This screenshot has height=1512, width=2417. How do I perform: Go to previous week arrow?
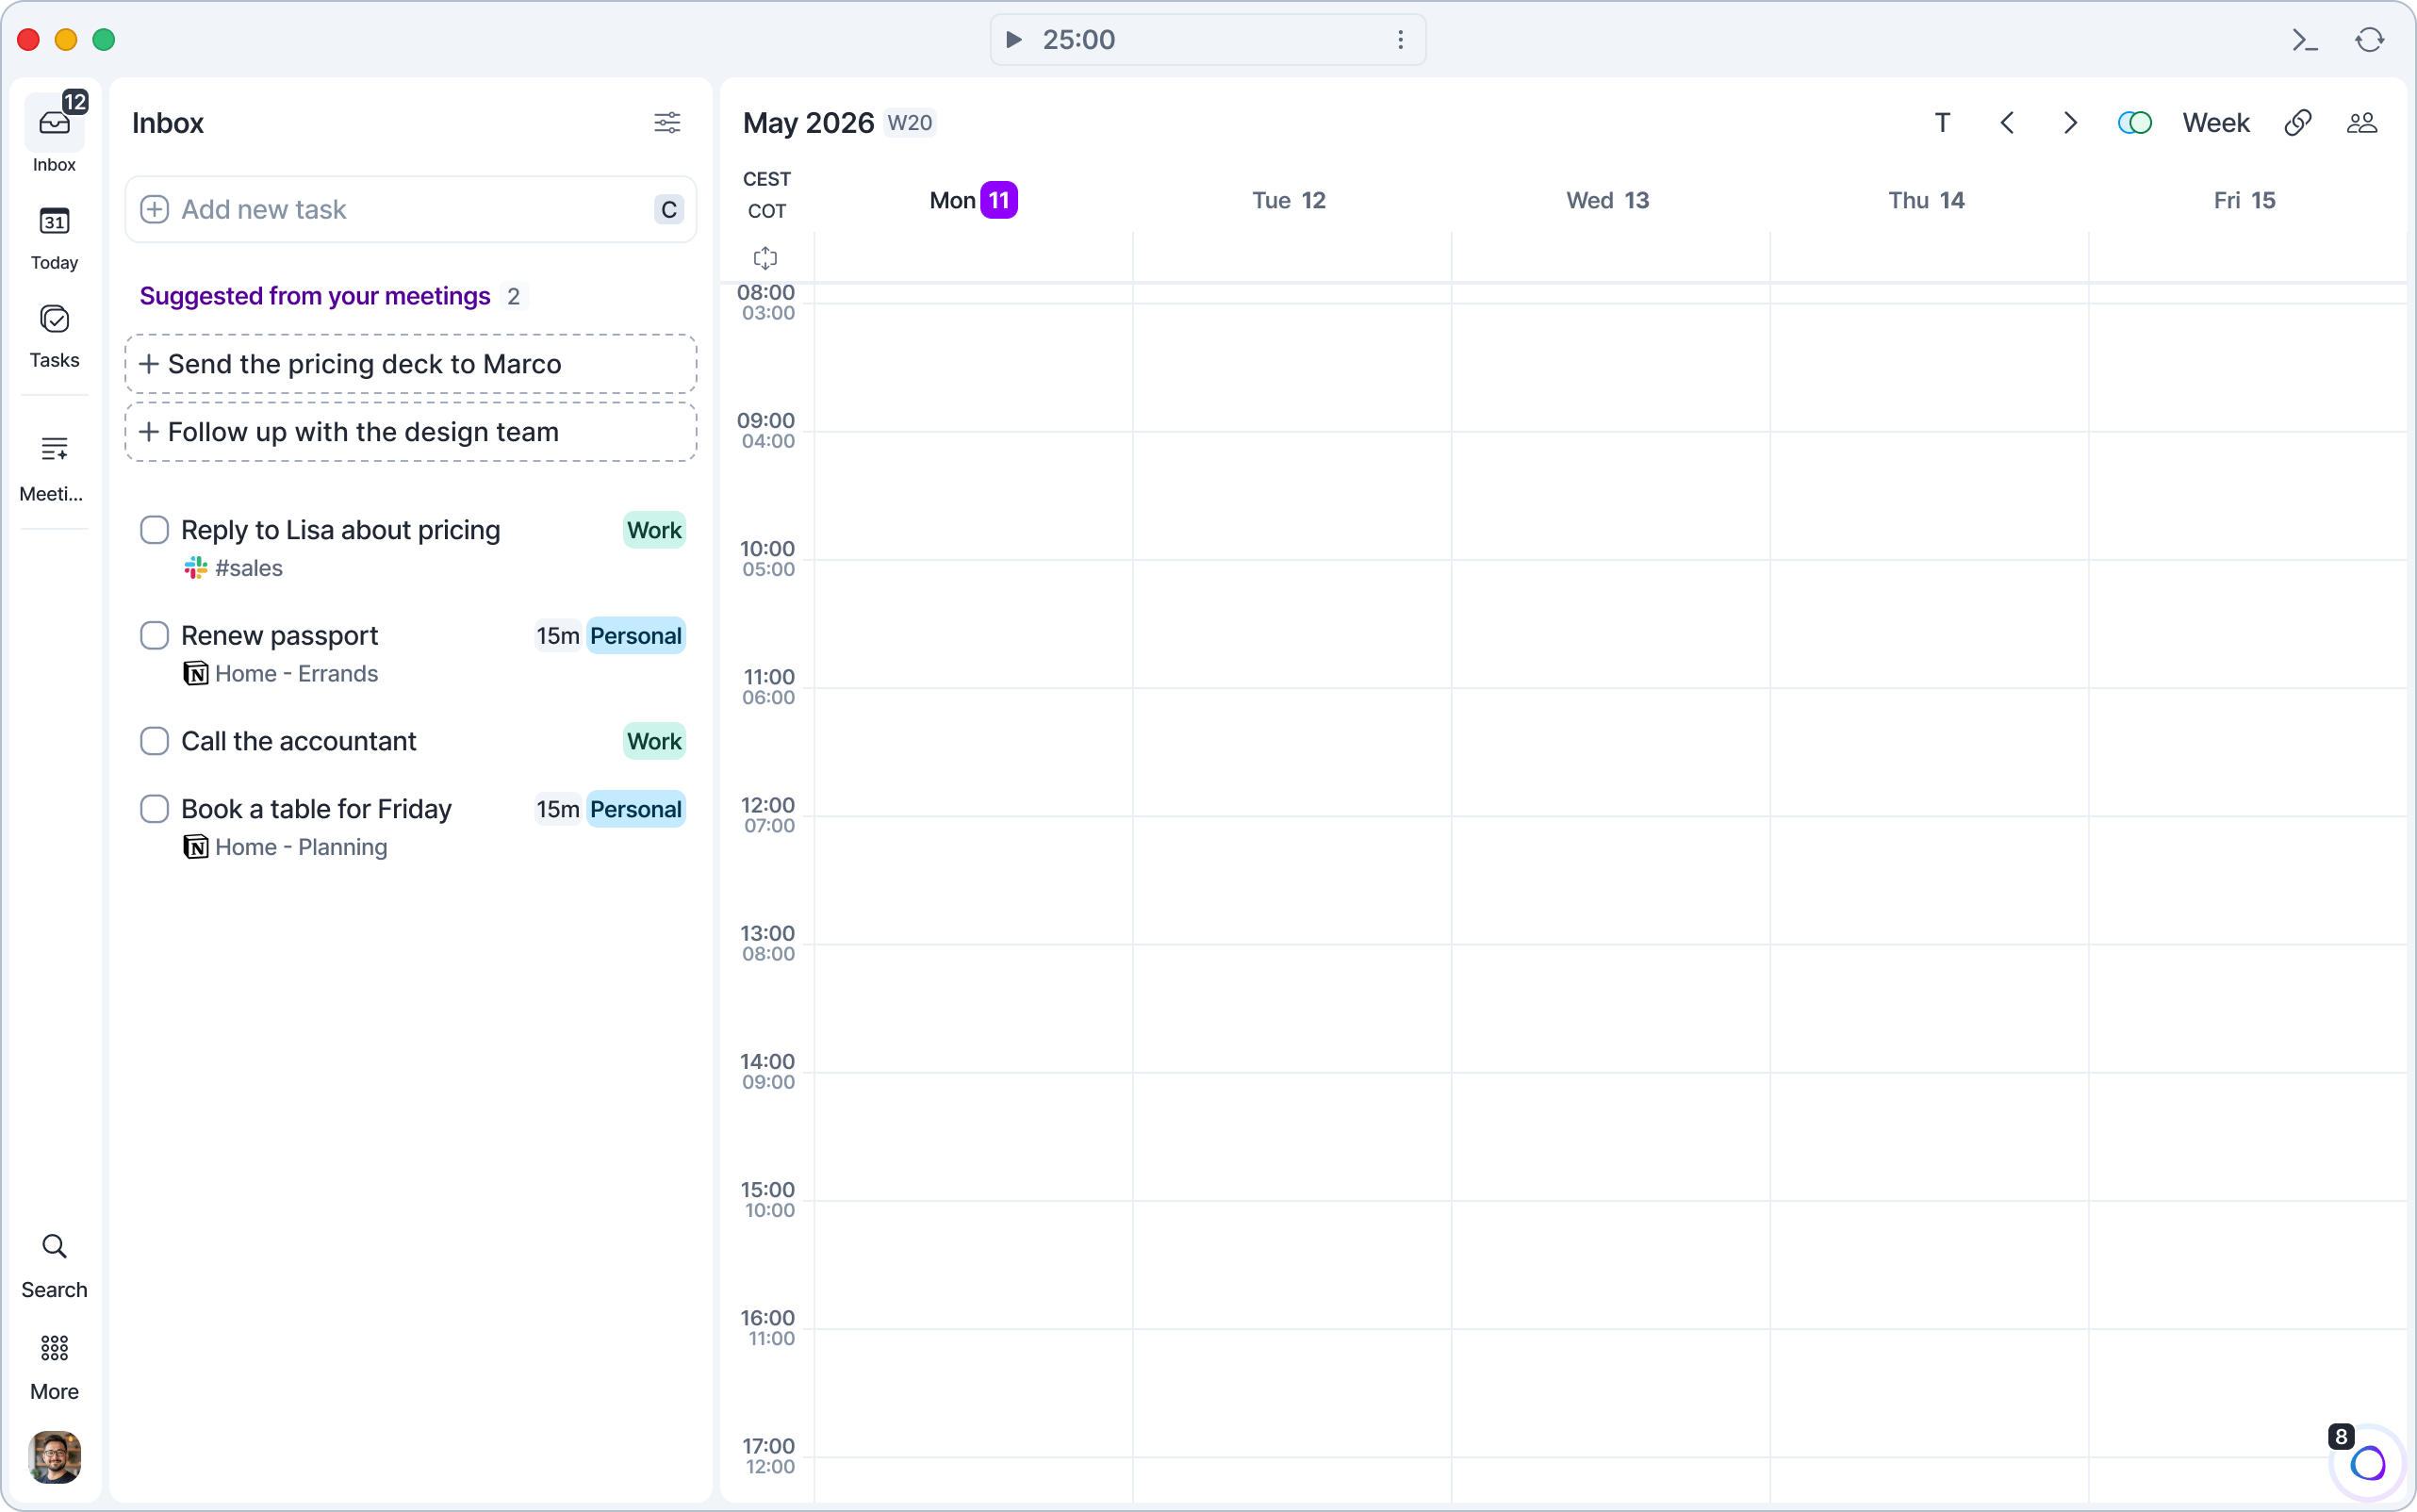click(2007, 123)
